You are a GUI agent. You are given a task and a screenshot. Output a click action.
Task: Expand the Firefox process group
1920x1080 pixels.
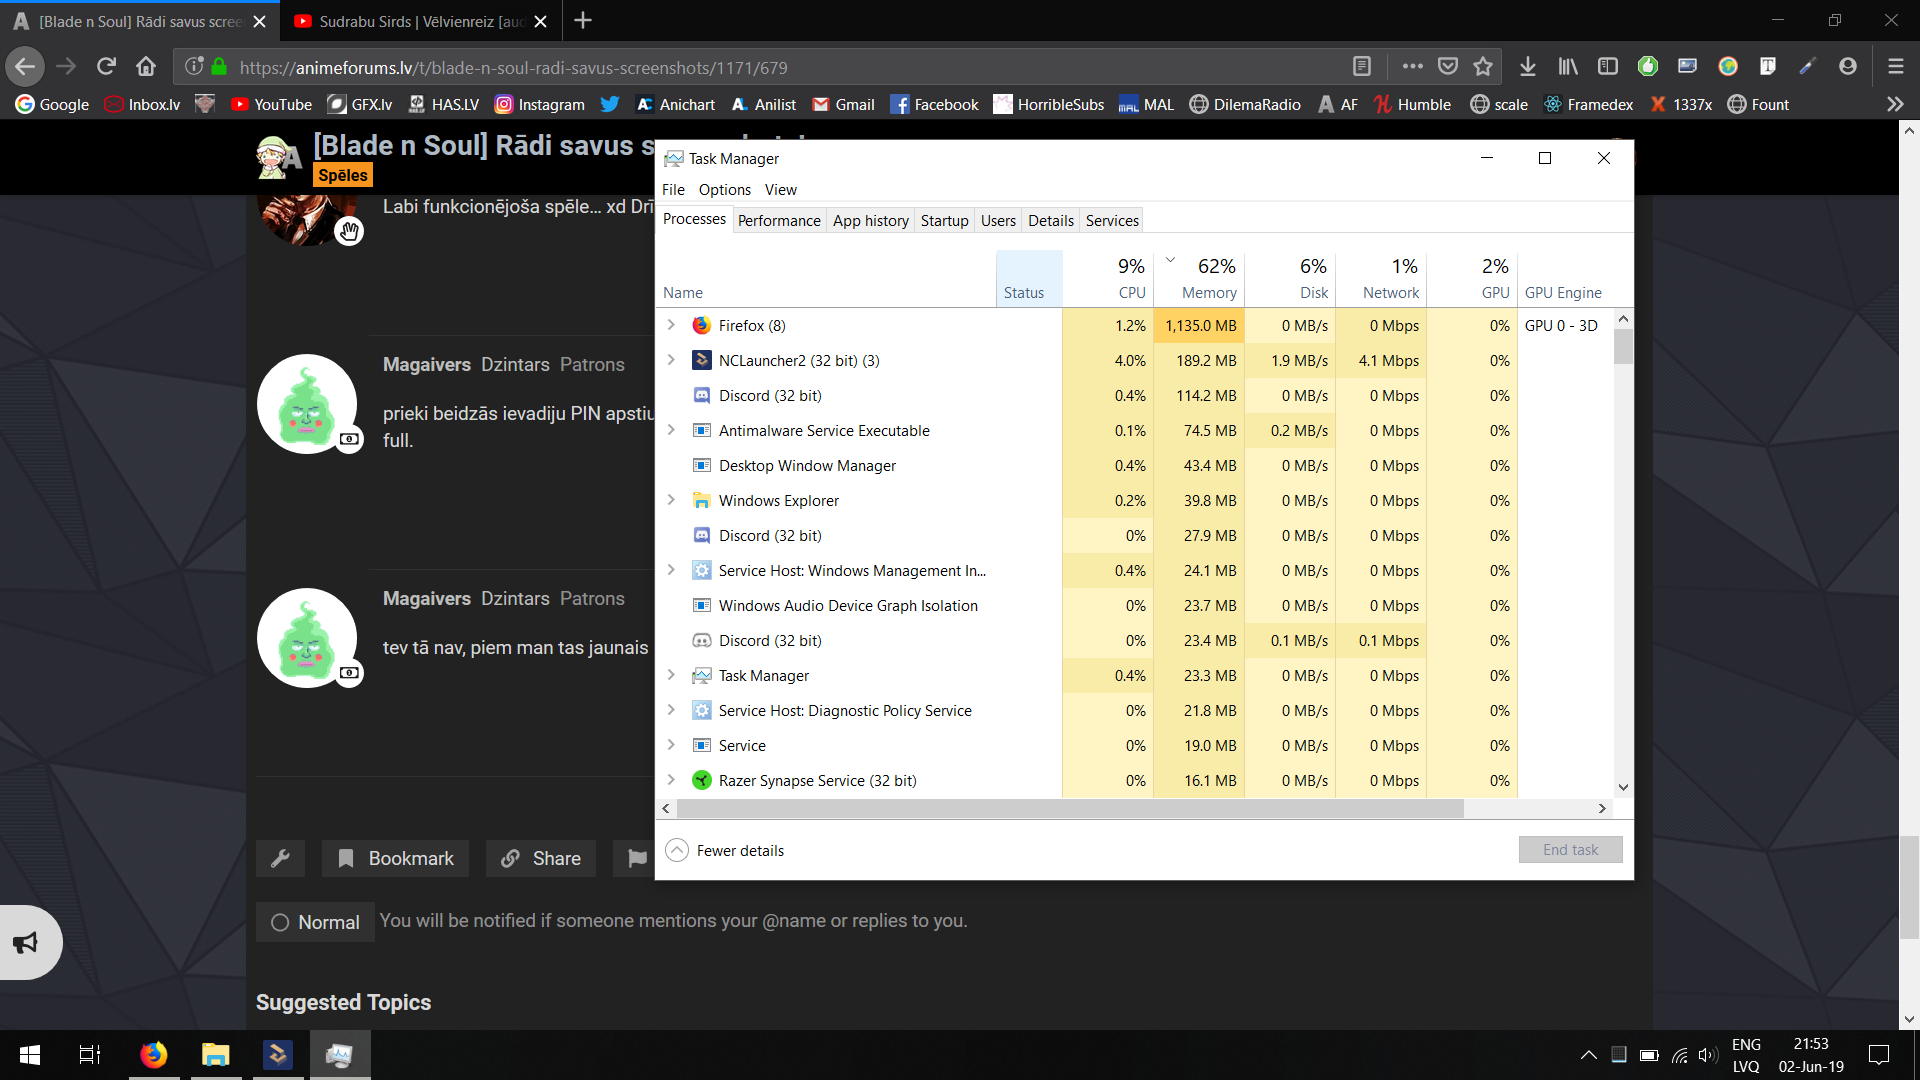tap(671, 326)
